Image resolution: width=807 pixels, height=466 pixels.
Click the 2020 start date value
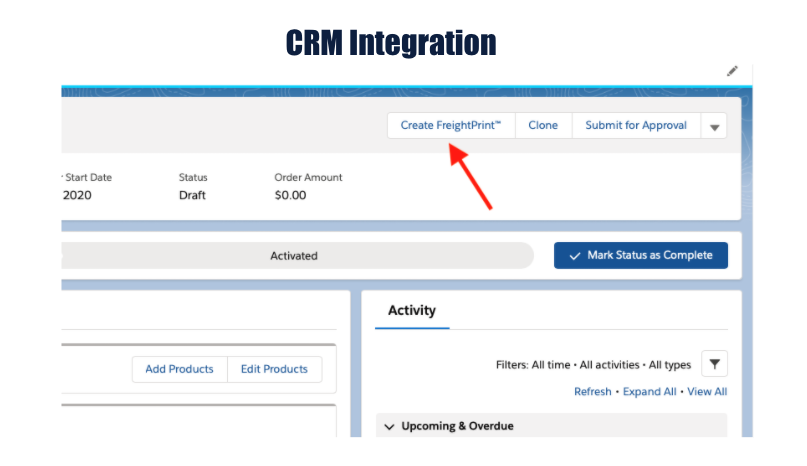77,196
